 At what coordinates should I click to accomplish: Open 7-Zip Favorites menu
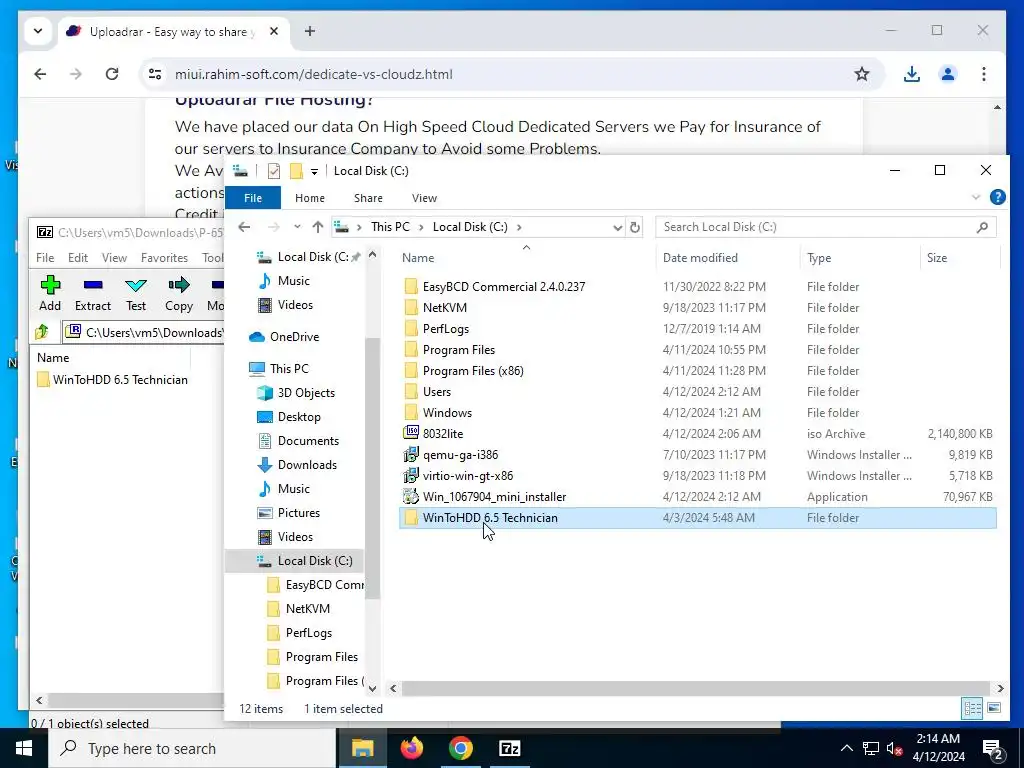point(164,258)
